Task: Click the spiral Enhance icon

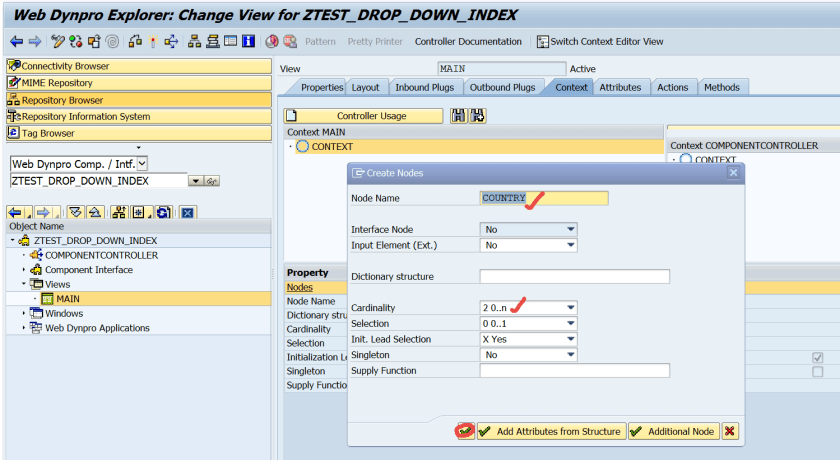Action: tap(112, 41)
